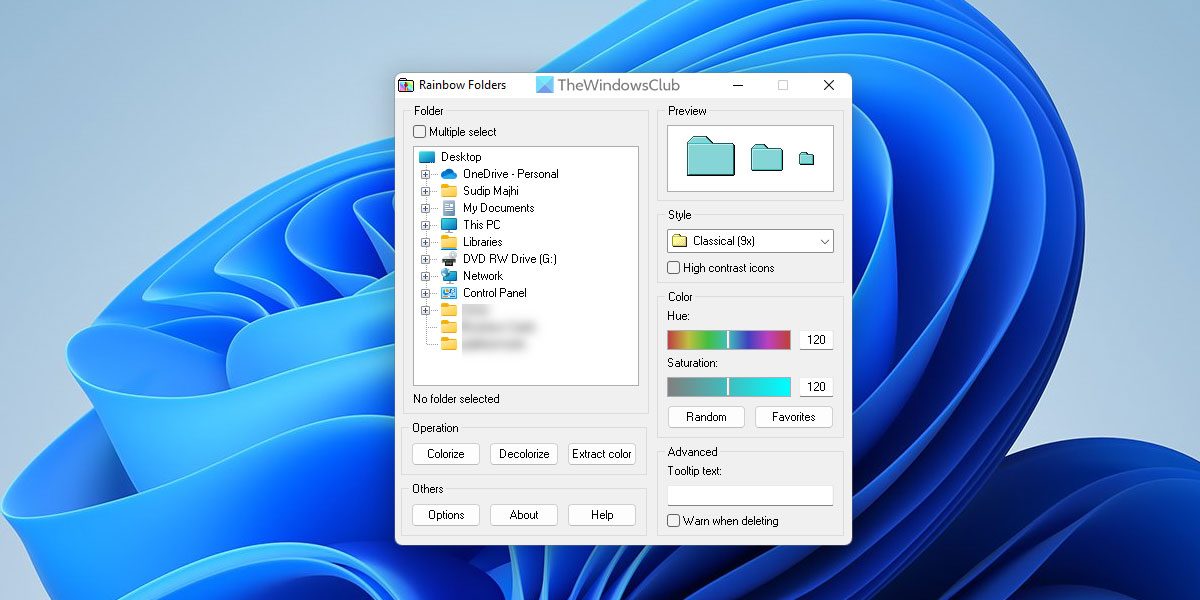This screenshot has width=1200, height=600.
Task: Select the Libraries folder icon
Action: [x=449, y=242]
